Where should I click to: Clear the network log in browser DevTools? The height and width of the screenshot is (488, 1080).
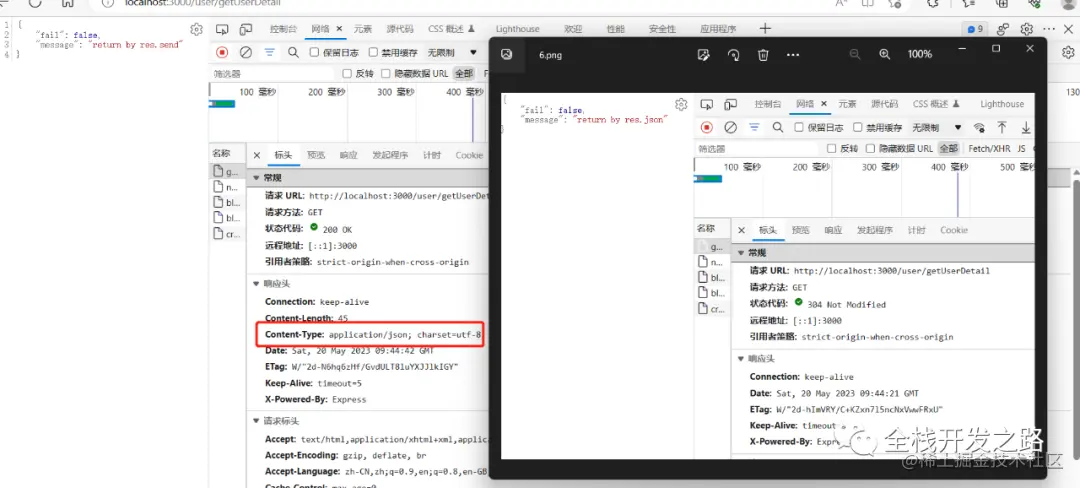(245, 52)
